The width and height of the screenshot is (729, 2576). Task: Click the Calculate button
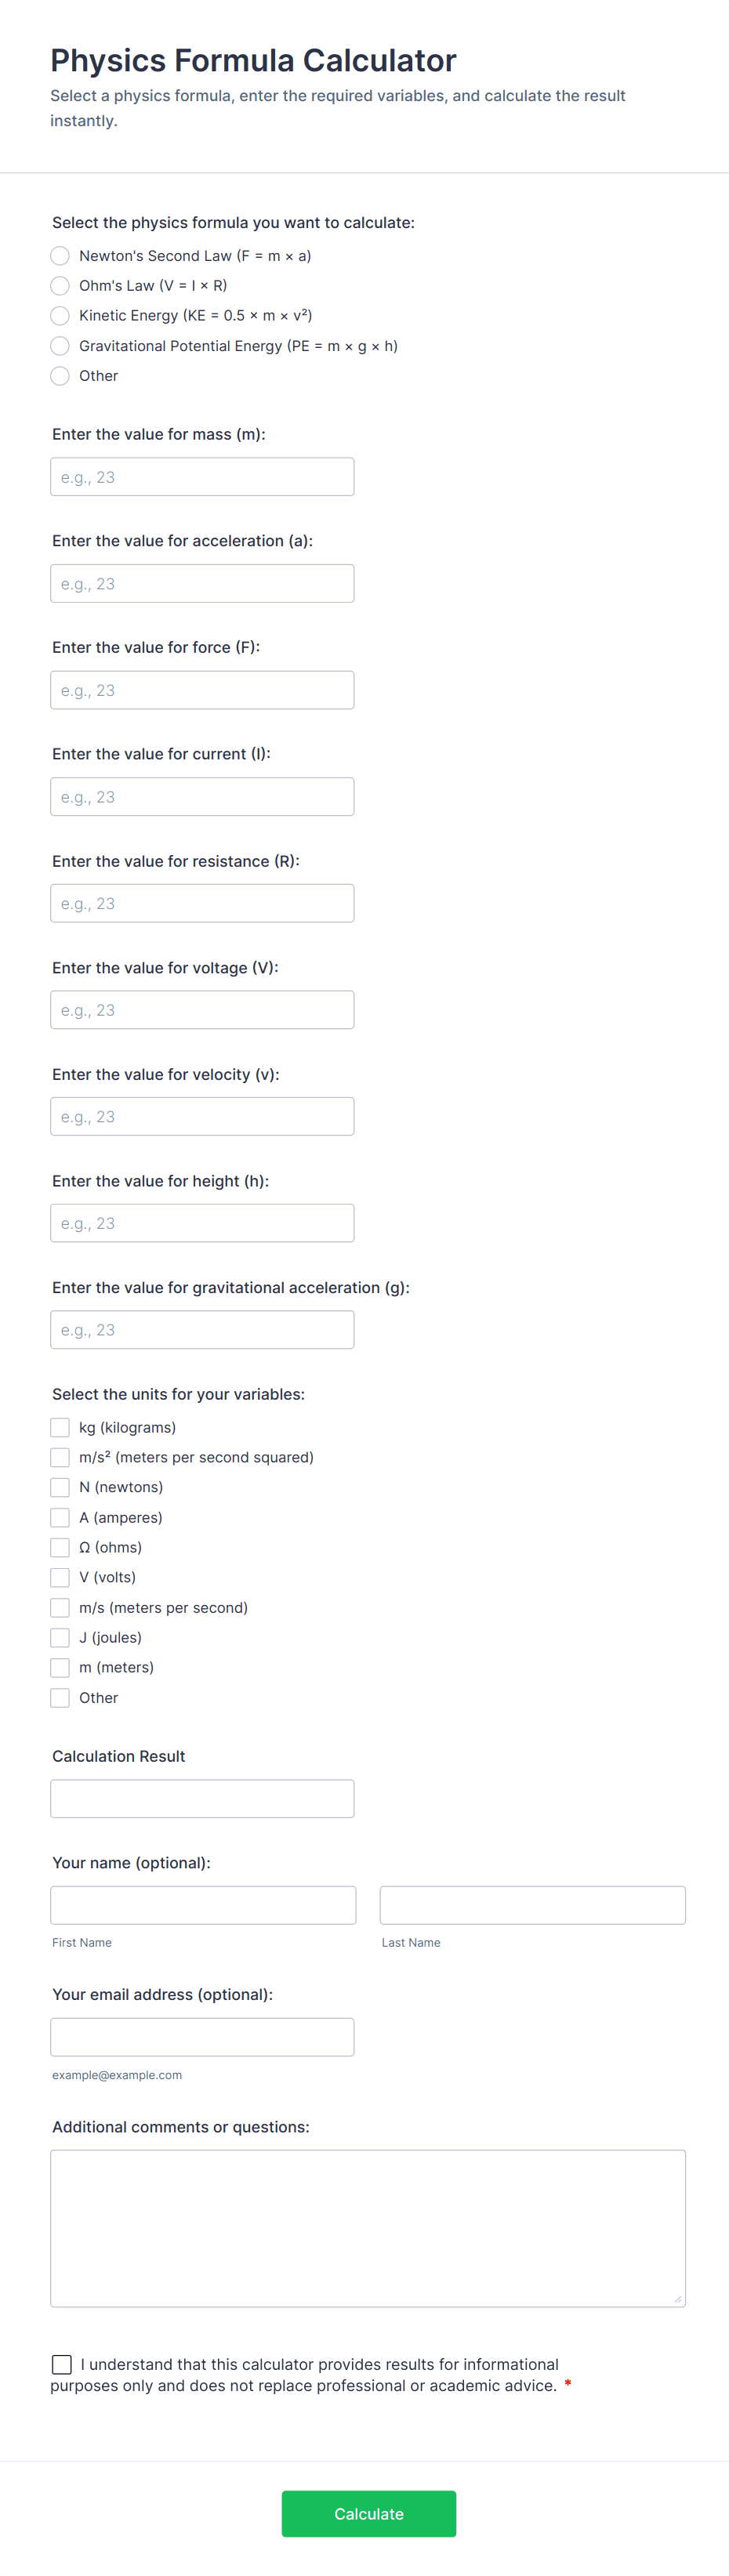pyautogui.click(x=368, y=2513)
